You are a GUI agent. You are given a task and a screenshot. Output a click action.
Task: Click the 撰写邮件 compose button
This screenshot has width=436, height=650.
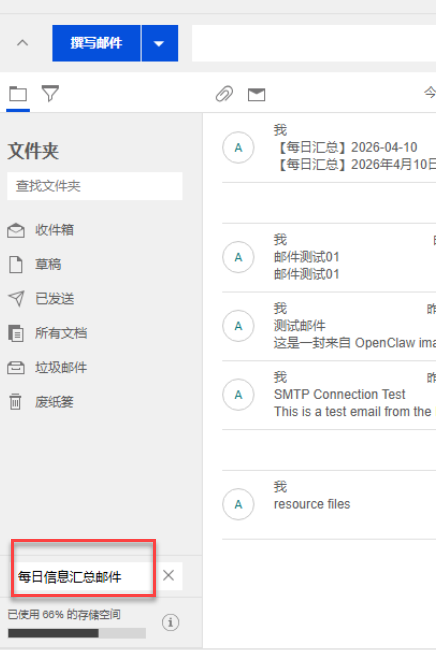(96, 43)
